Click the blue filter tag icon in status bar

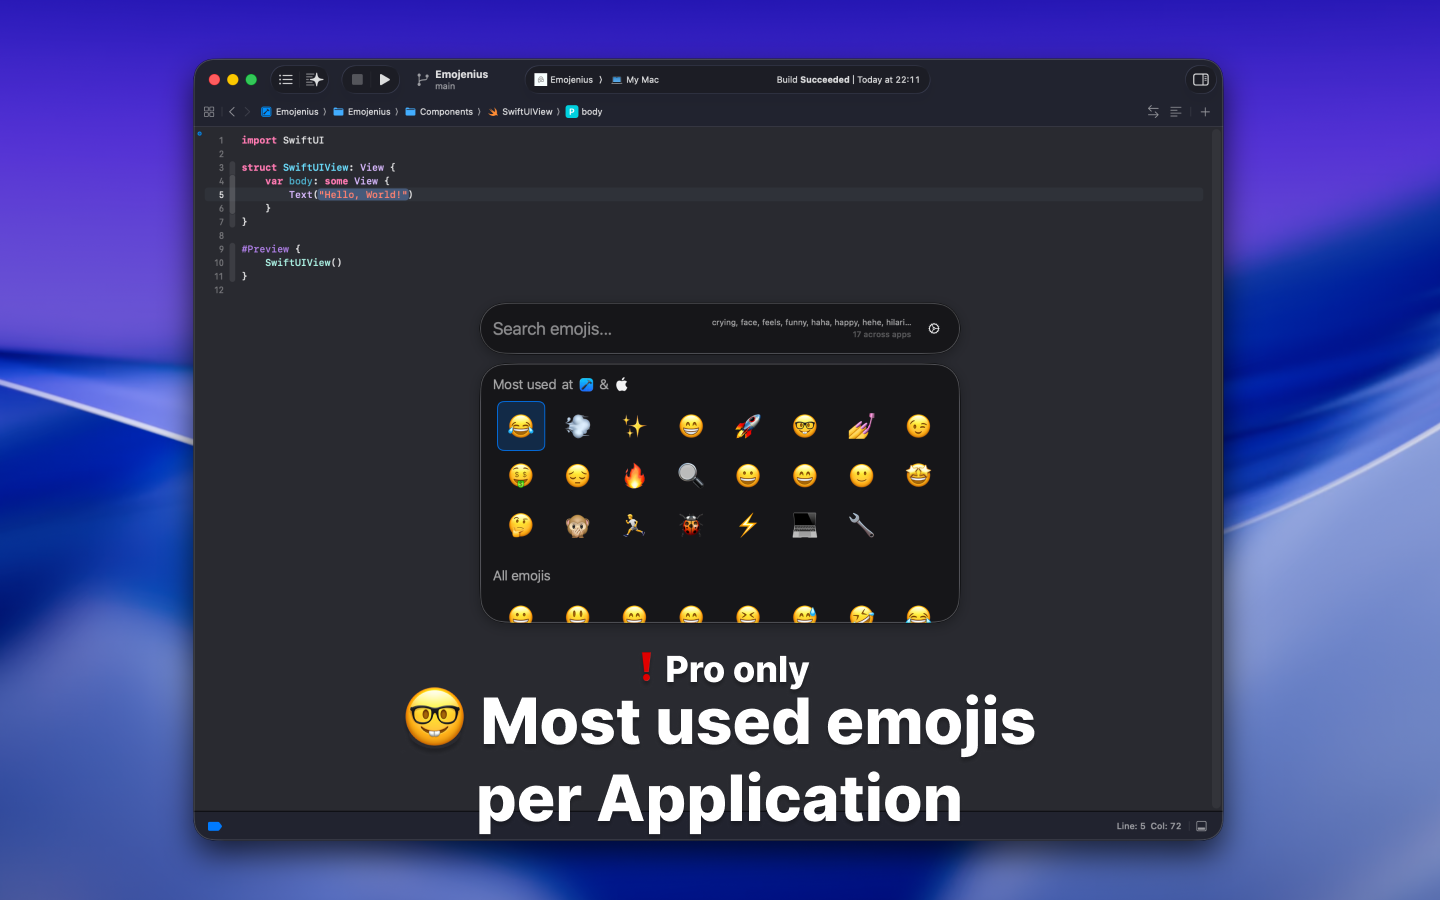coord(214,826)
